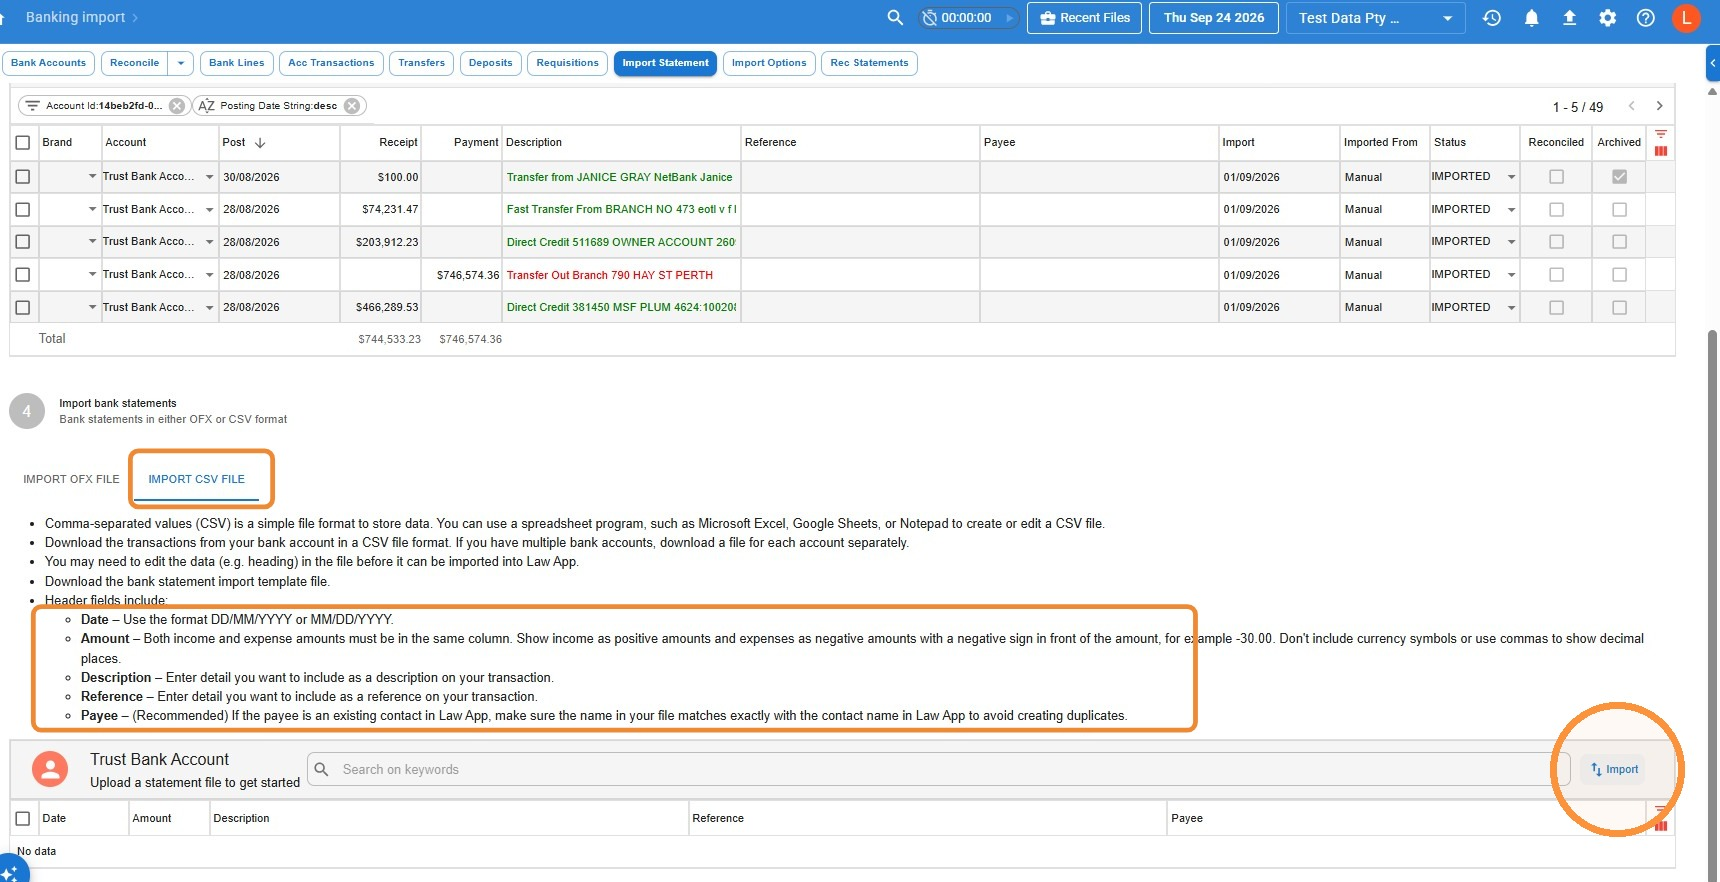Click the Import button for Trust Bank Account
Viewport: 1720px width, 882px height.
pyautogui.click(x=1614, y=769)
